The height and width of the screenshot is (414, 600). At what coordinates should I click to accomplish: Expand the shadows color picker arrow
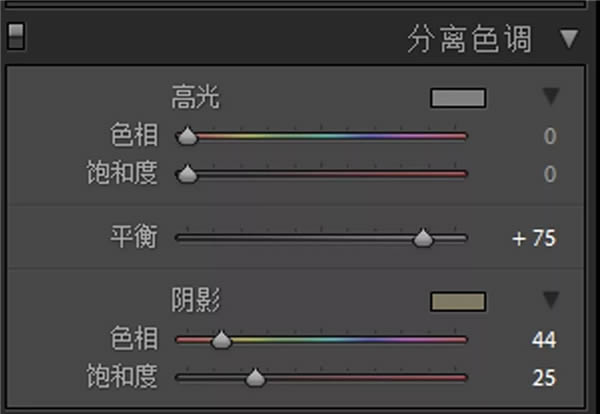[550, 300]
